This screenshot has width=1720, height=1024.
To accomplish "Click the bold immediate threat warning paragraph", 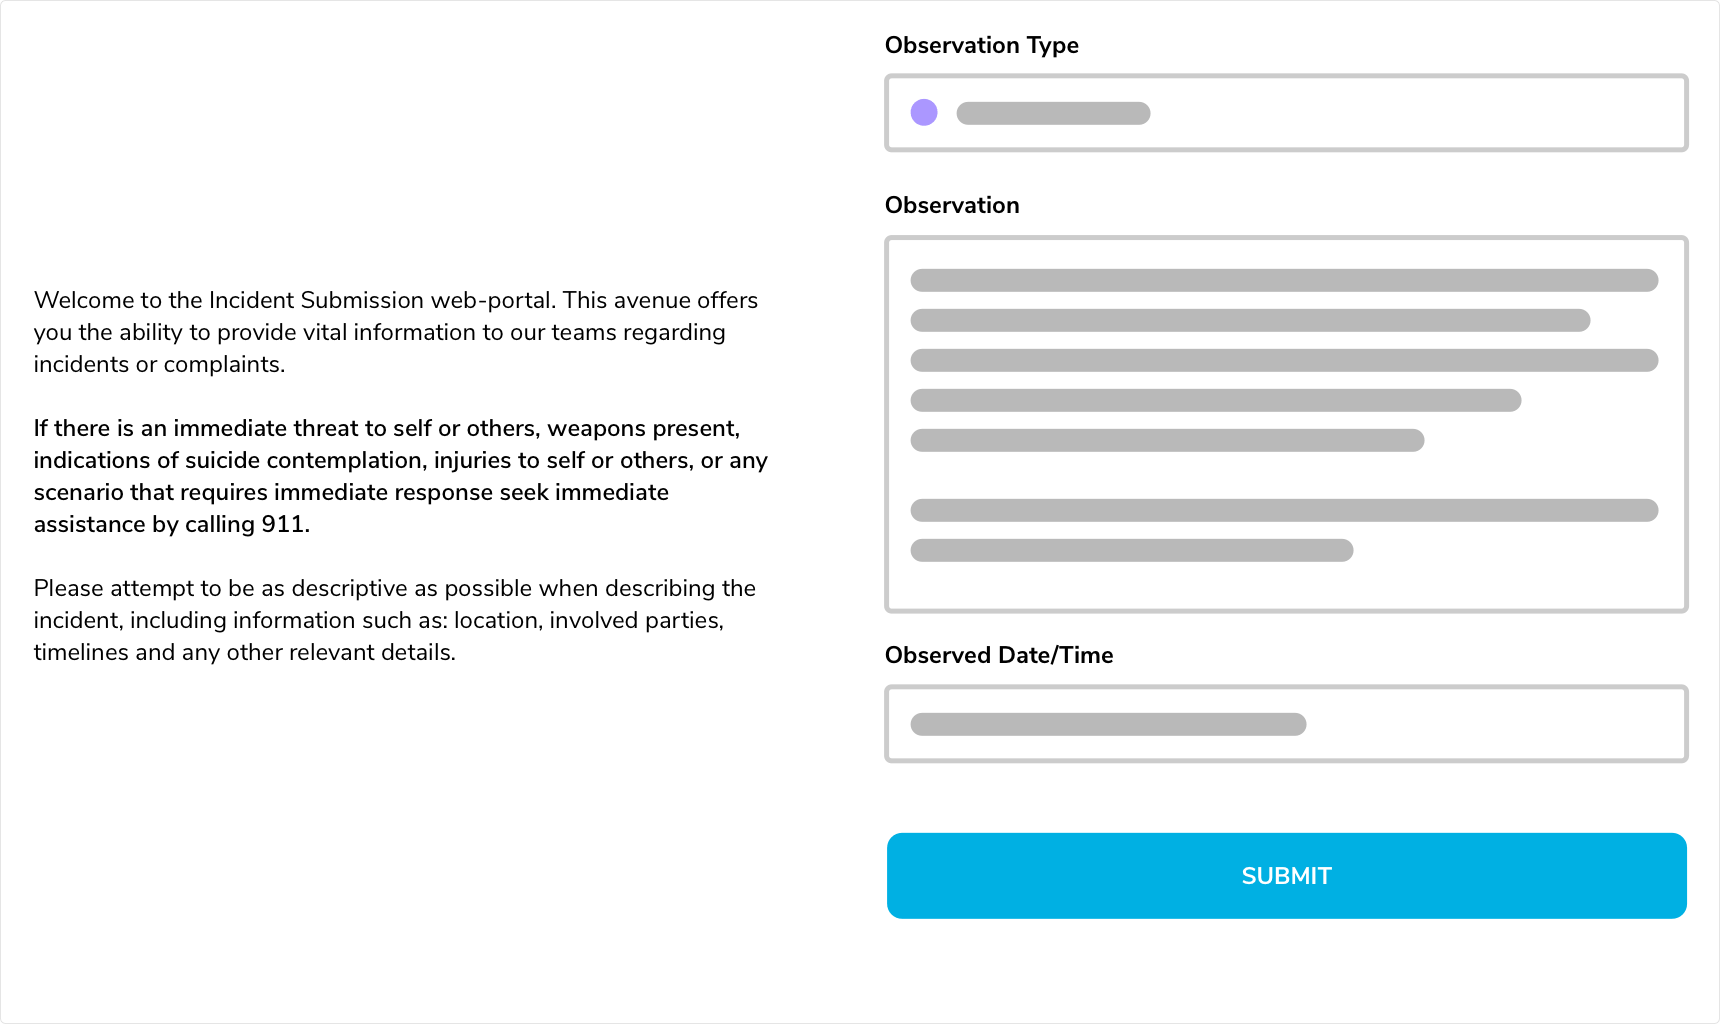I will (400, 476).
